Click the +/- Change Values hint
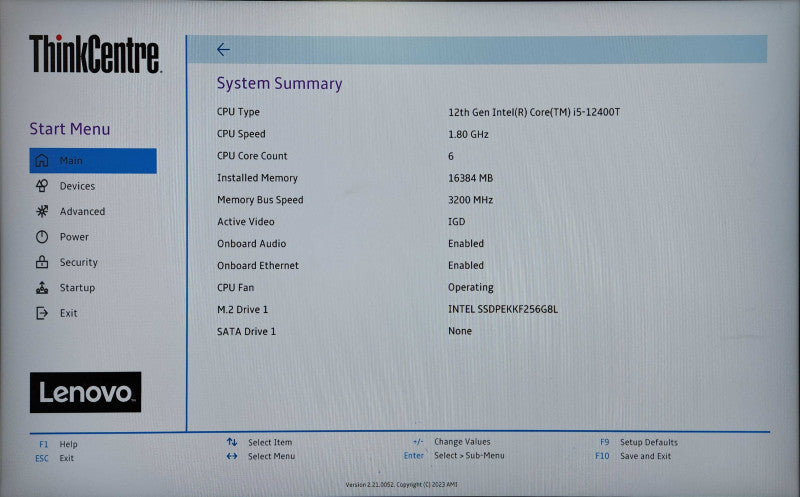This screenshot has height=497, width=800. [x=452, y=441]
